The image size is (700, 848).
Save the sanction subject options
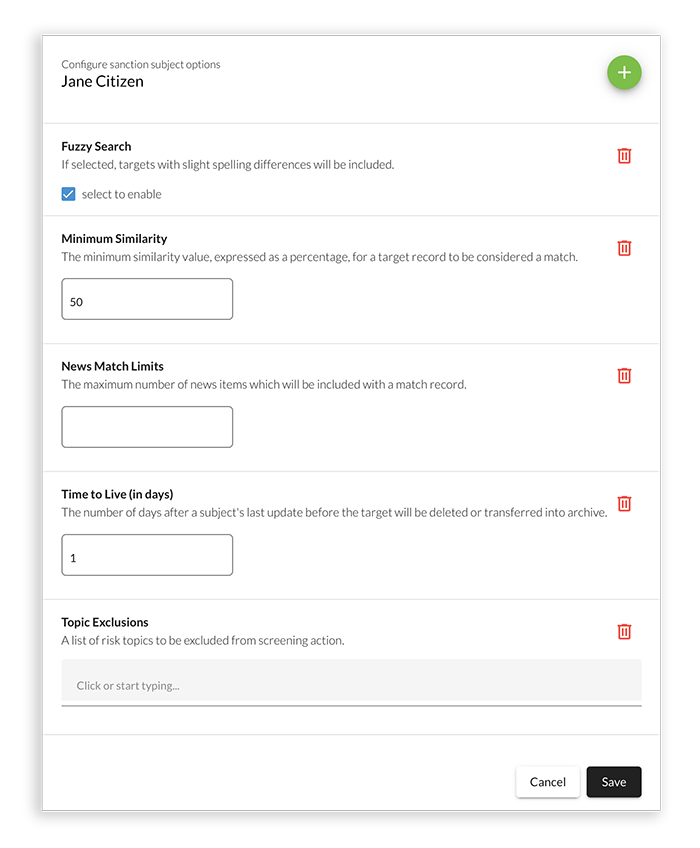(x=614, y=782)
